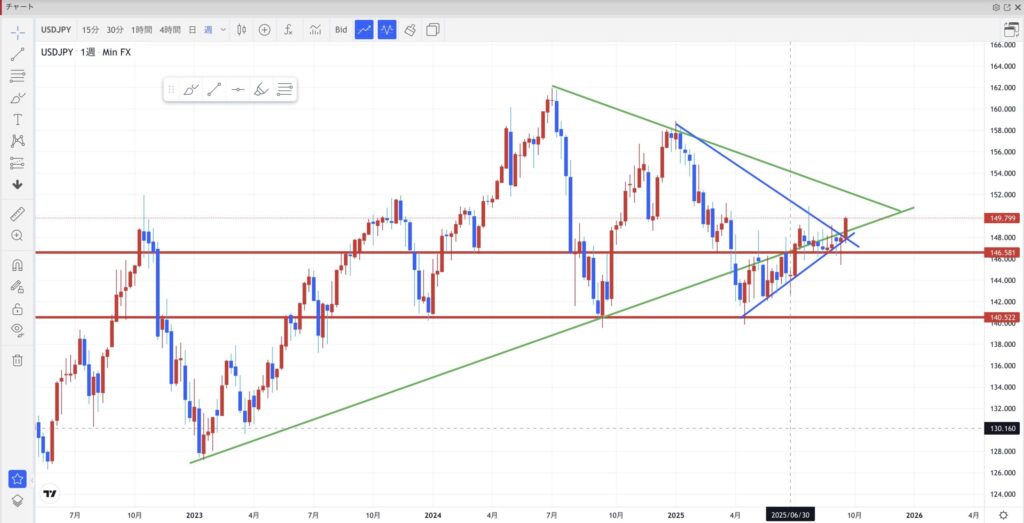
Task: Hide all drawings with the eye icon
Action: point(18,331)
